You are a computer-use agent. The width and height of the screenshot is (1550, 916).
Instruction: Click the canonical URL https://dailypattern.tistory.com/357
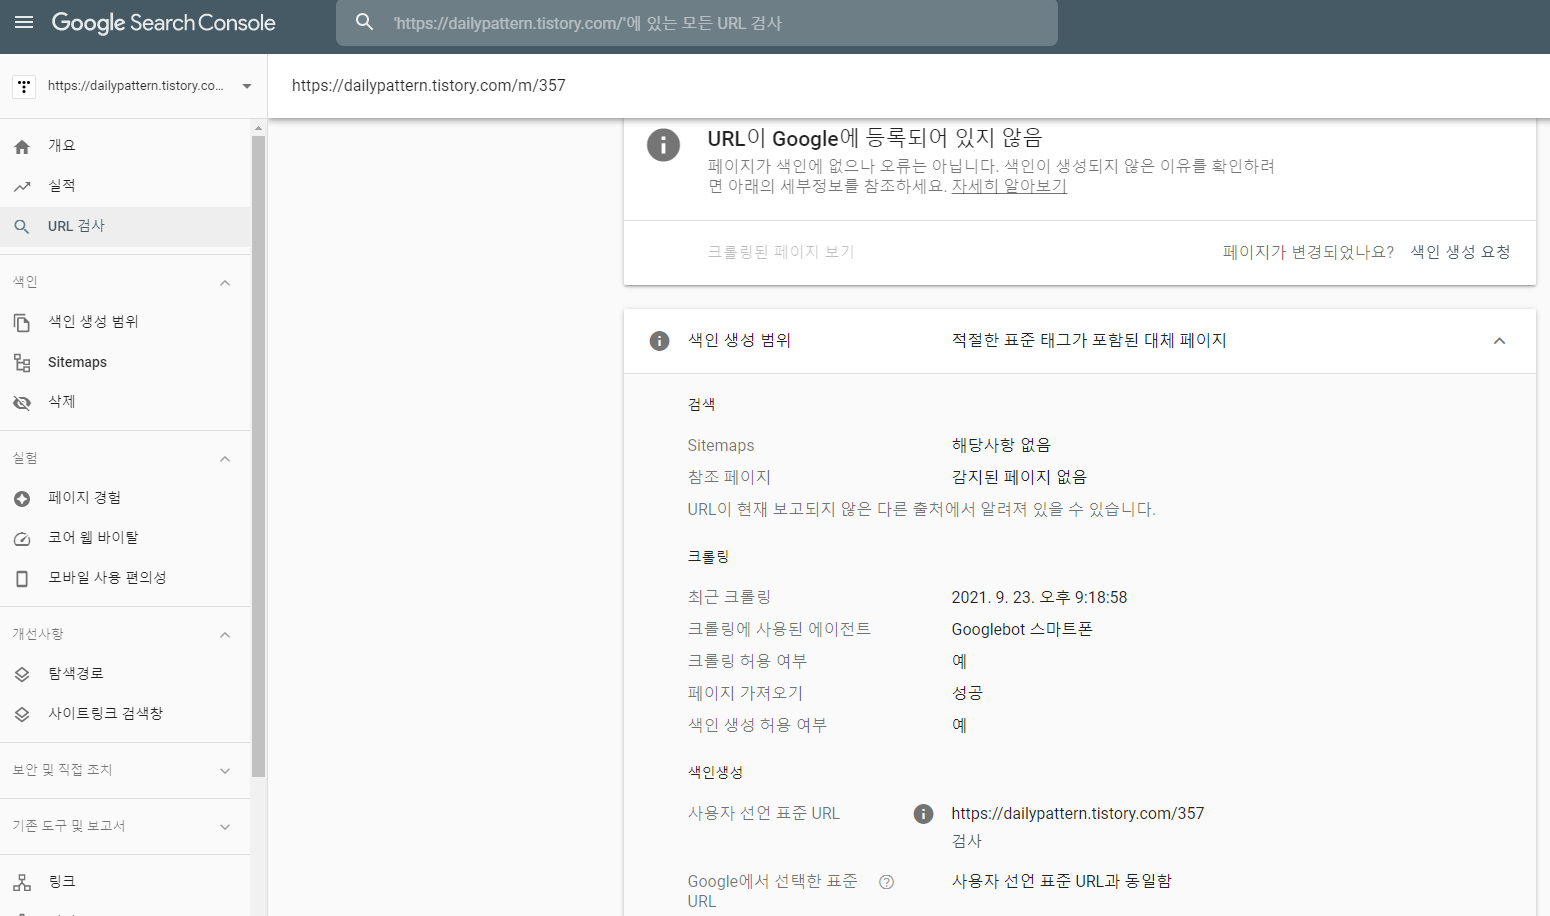[1078, 814]
